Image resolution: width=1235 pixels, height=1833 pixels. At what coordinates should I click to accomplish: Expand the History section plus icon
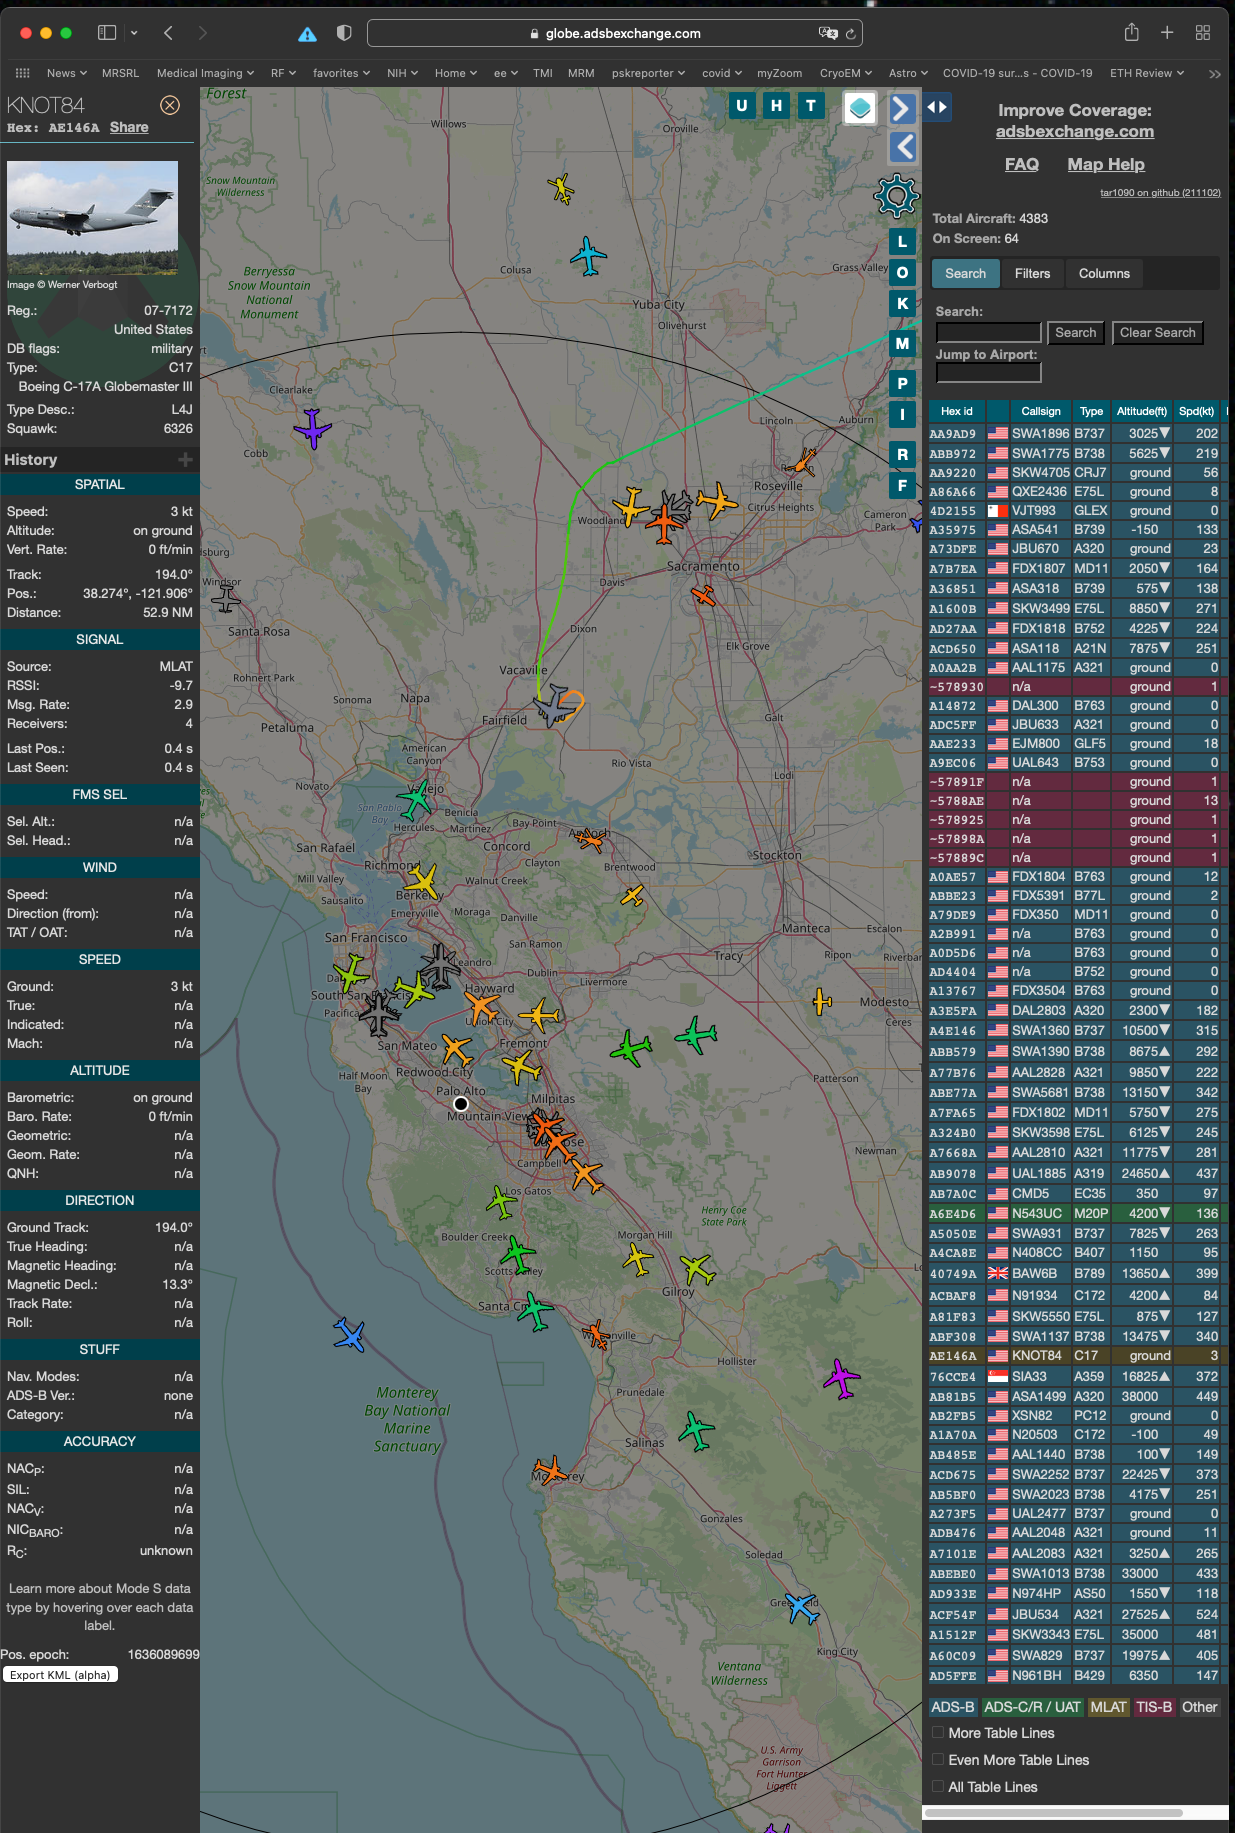[x=185, y=460]
